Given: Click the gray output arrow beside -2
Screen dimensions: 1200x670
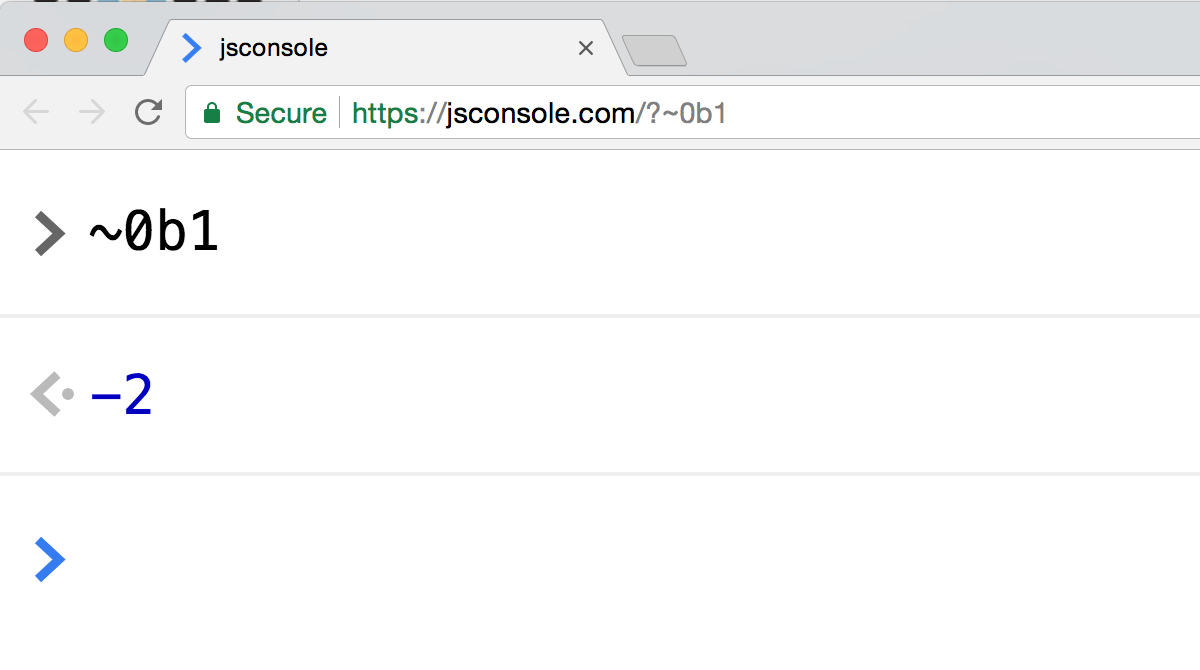Looking at the screenshot, I should click(52, 395).
